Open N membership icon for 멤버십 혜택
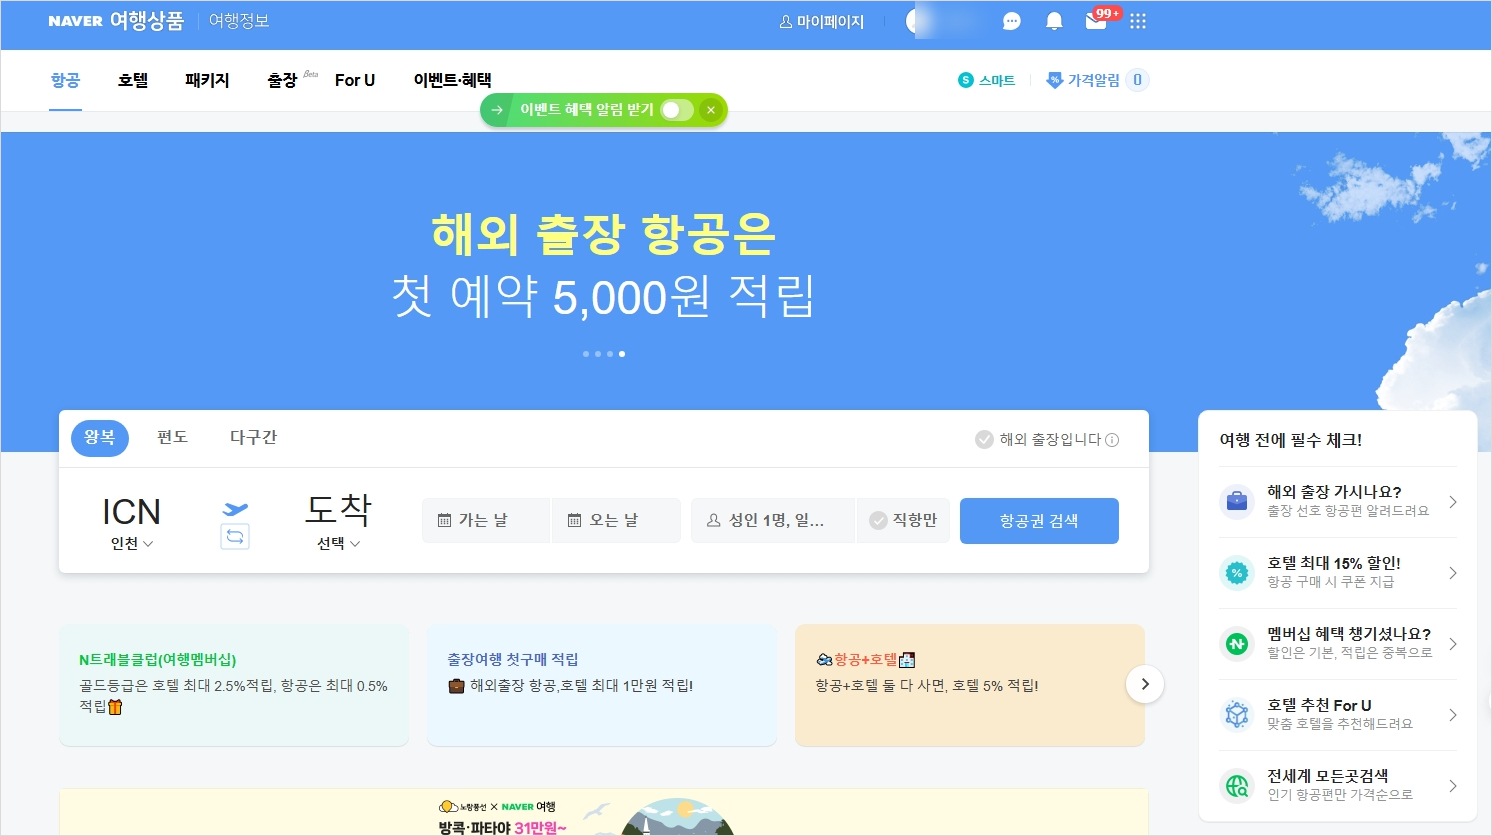 (1237, 644)
